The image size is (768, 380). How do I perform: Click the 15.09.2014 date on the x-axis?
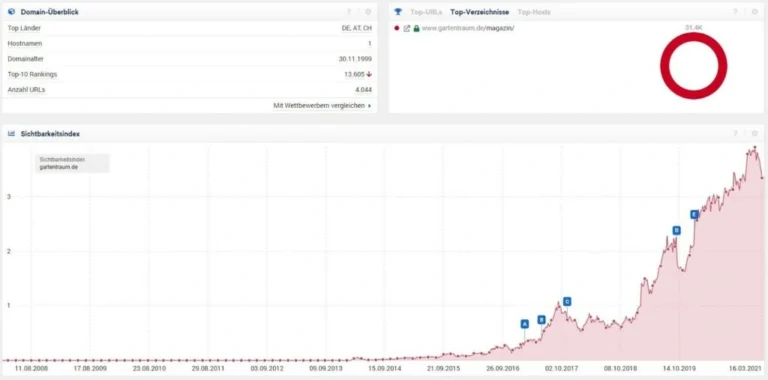(385, 368)
